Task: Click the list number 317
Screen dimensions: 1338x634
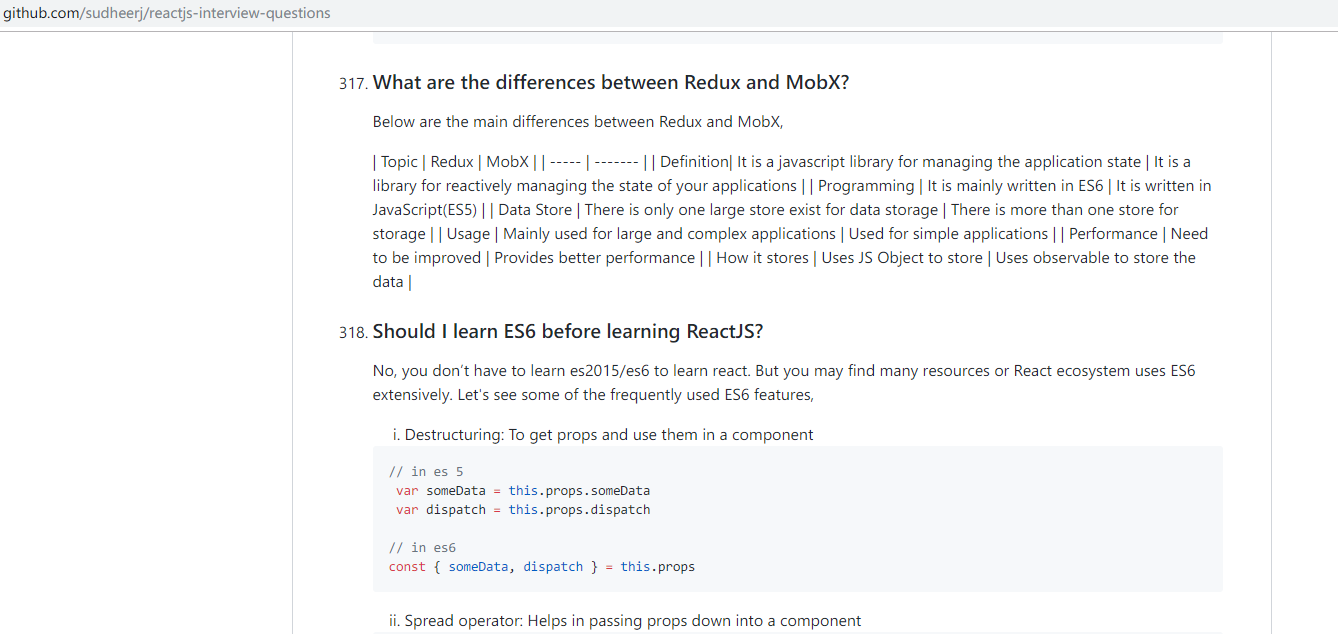Action: [353, 84]
